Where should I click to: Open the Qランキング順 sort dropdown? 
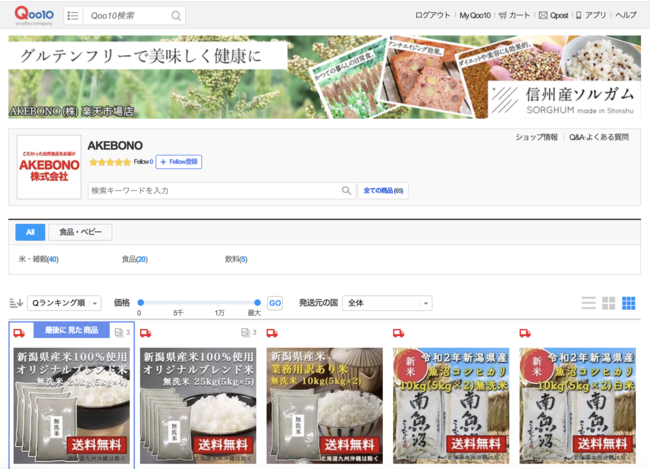(65, 303)
